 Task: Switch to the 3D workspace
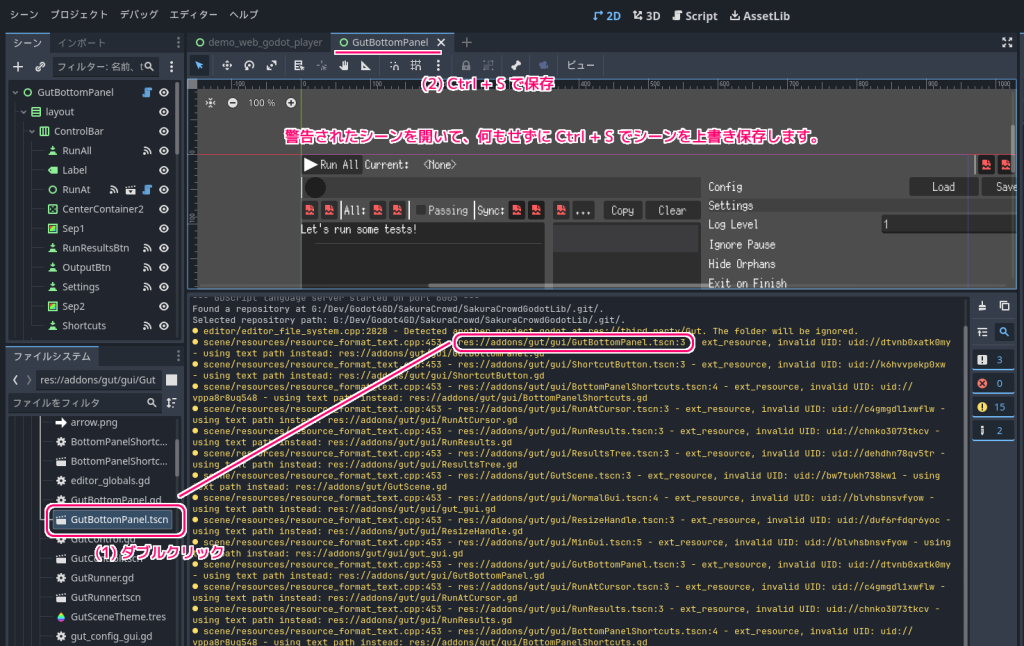tap(647, 16)
